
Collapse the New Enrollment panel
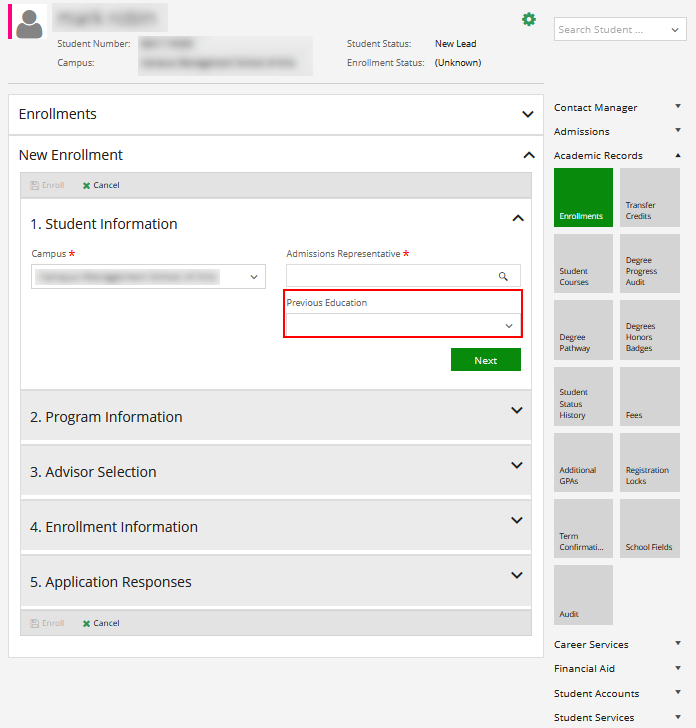tap(529, 155)
